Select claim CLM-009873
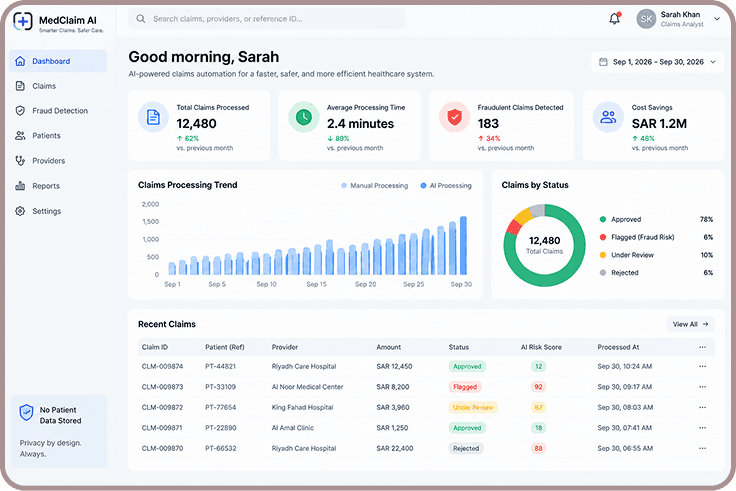This screenshot has width=736, height=491. point(162,387)
